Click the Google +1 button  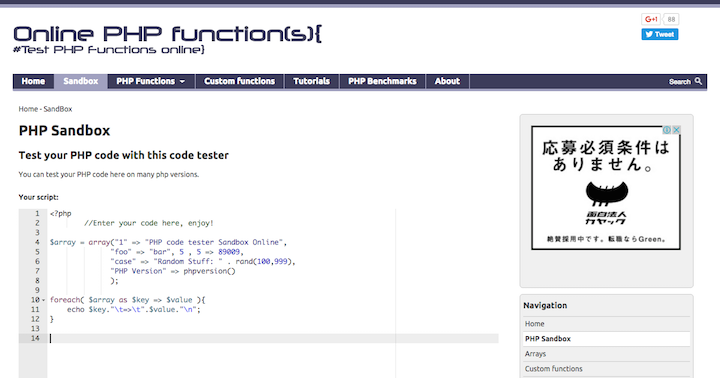[651, 19]
